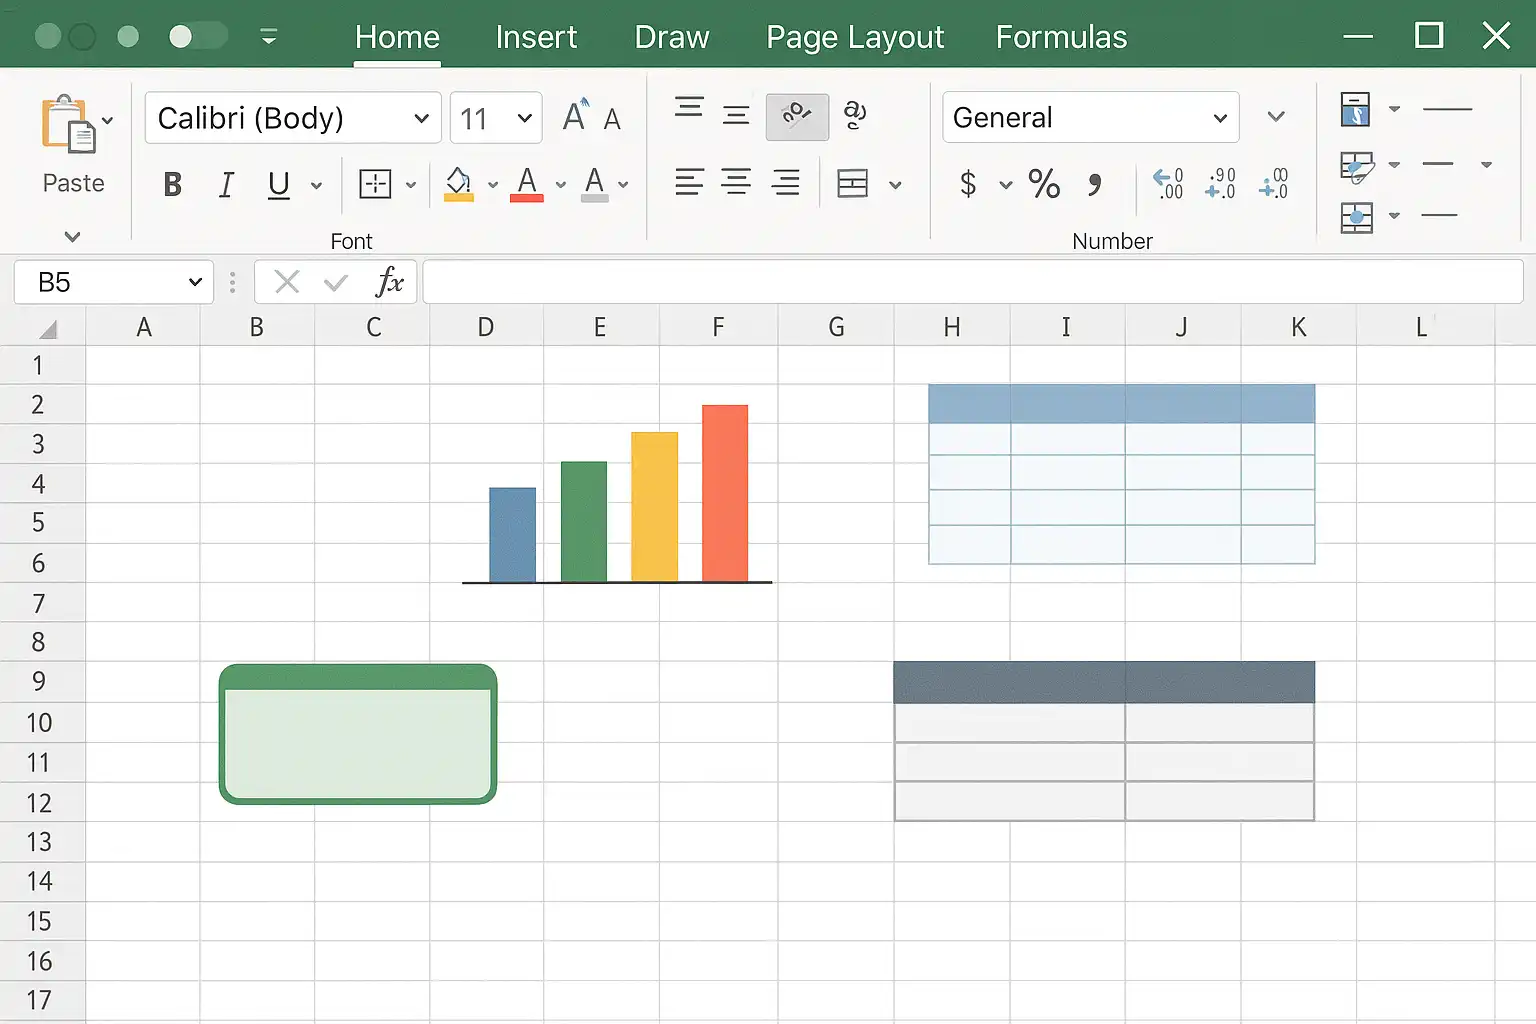Center align text horizontally
Image resolution: width=1536 pixels, height=1024 pixels.
pyautogui.click(x=736, y=183)
